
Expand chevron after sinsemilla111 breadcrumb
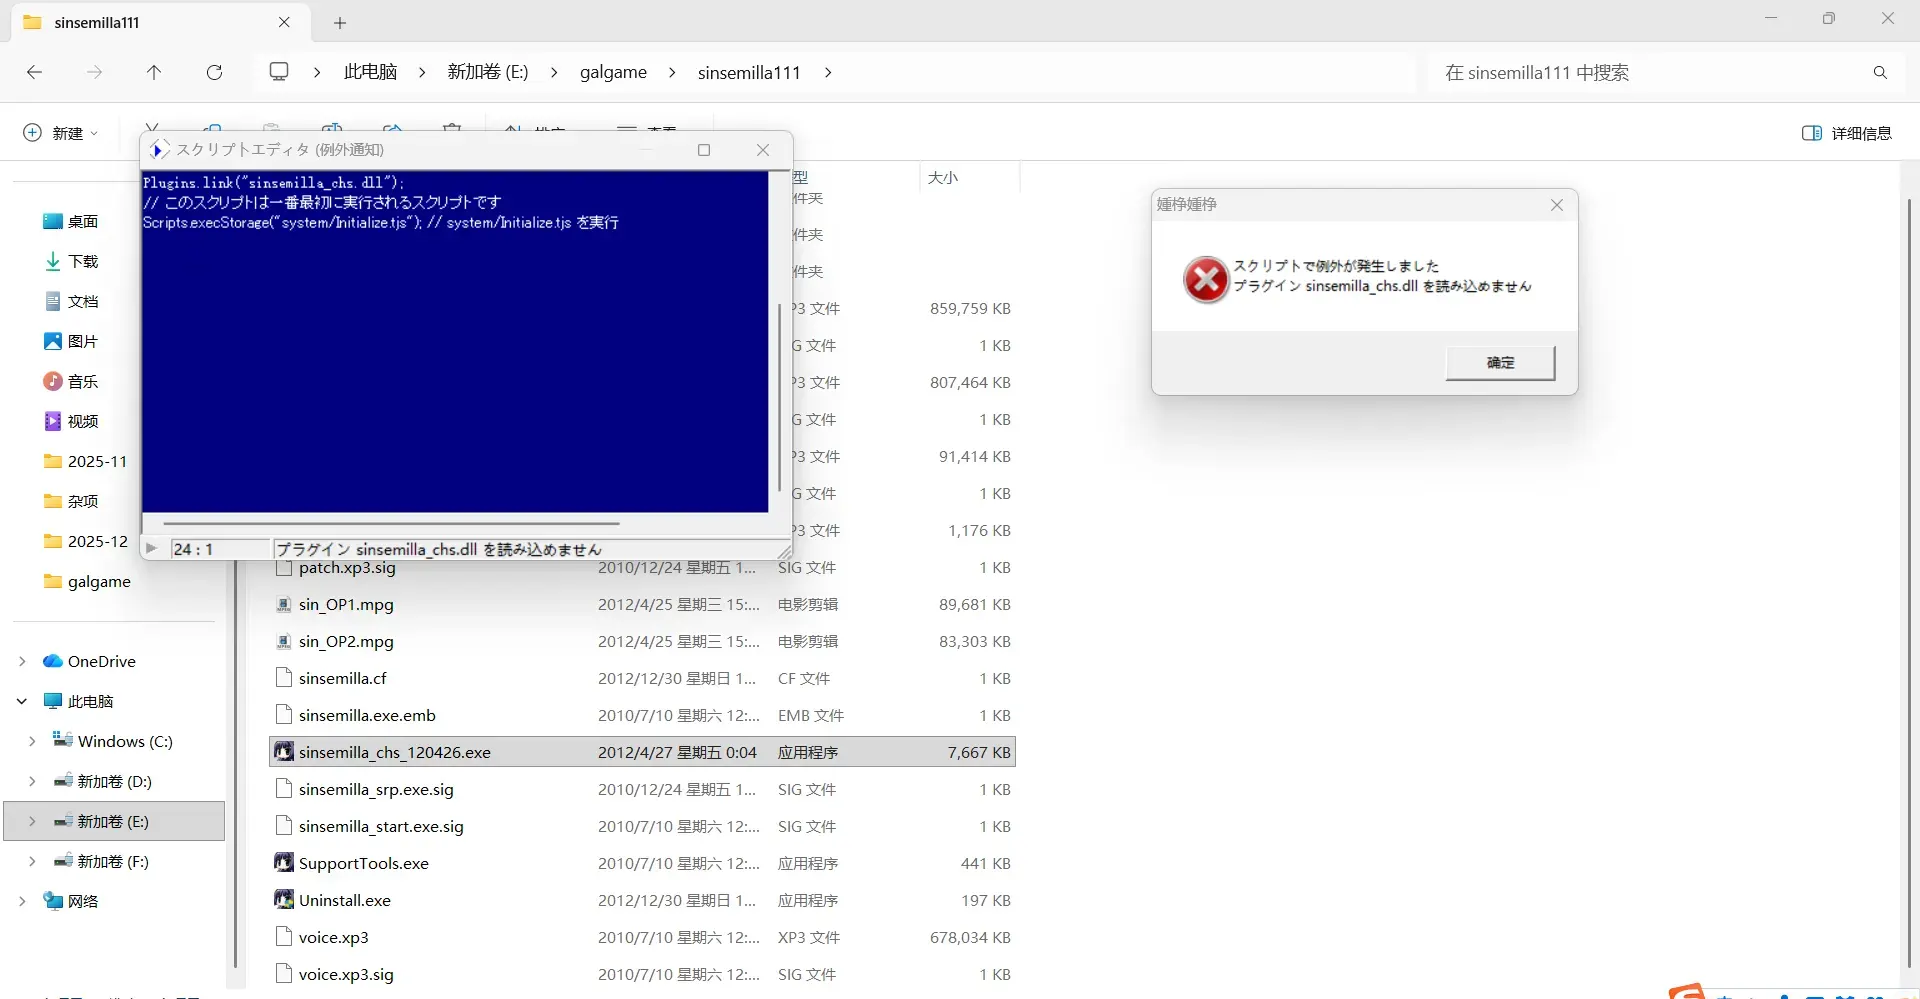click(x=828, y=72)
